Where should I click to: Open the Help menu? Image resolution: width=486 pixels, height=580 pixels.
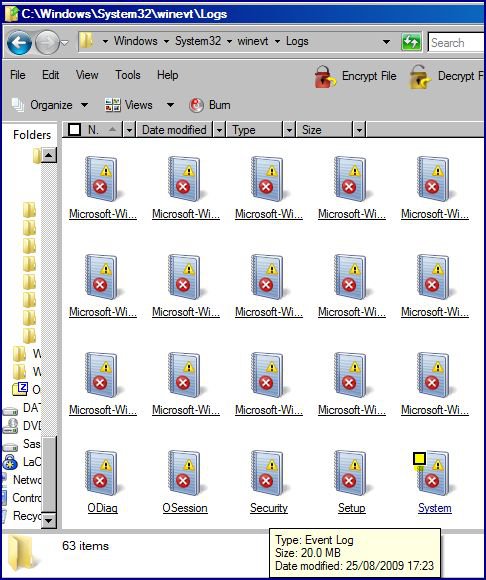point(168,75)
